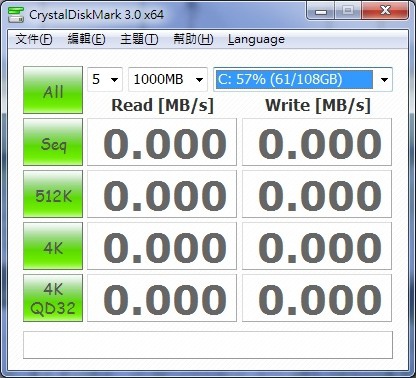Click the CrystalDiskMark title bar app icon
The height and width of the screenshot is (378, 416).
pos(16,15)
